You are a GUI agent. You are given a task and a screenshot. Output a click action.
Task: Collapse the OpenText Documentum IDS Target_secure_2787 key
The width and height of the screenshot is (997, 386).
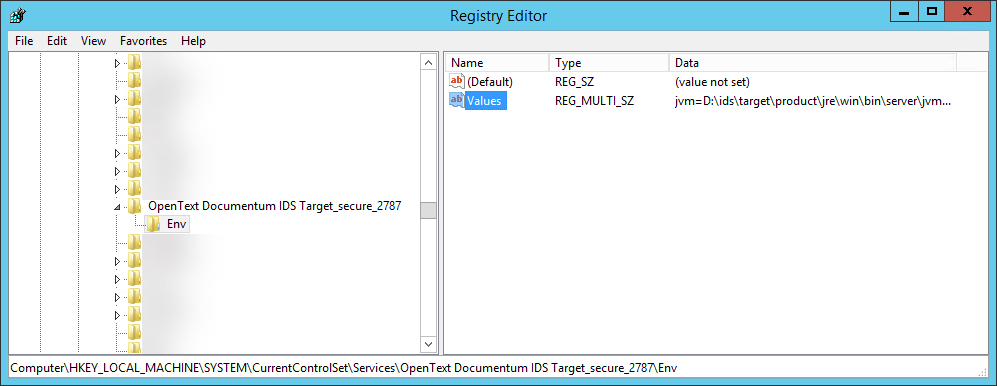coord(117,207)
